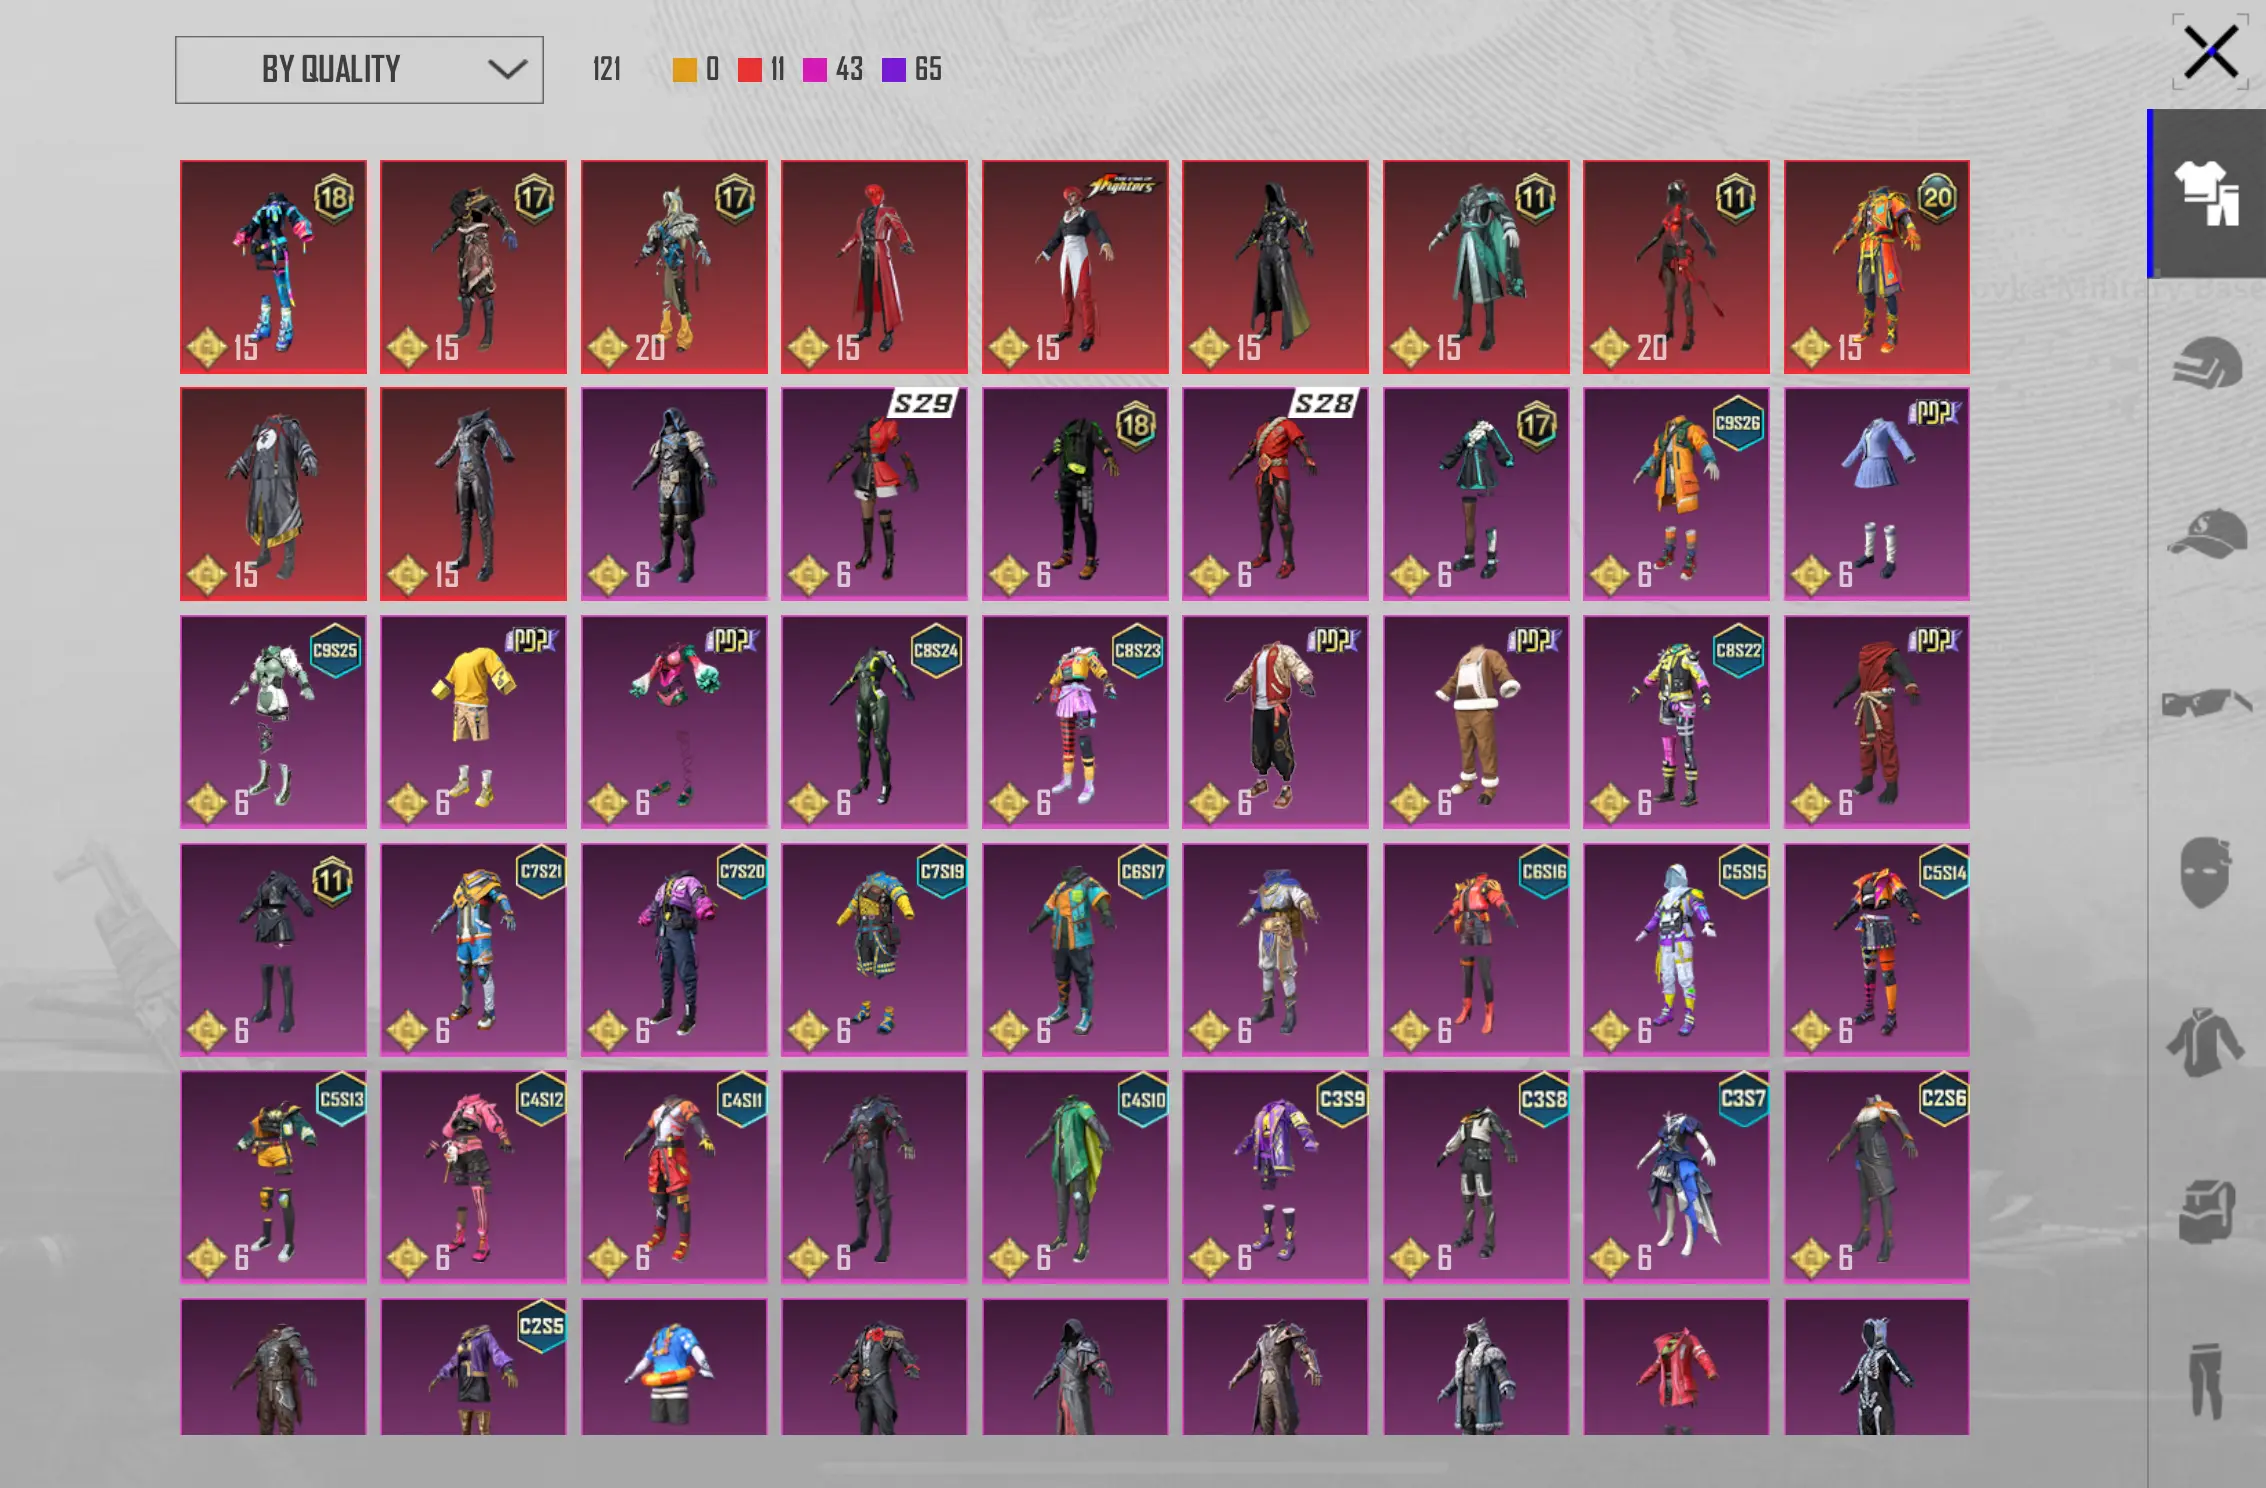
Task: Select the S29 red outfit thumbnail
Action: (874, 494)
